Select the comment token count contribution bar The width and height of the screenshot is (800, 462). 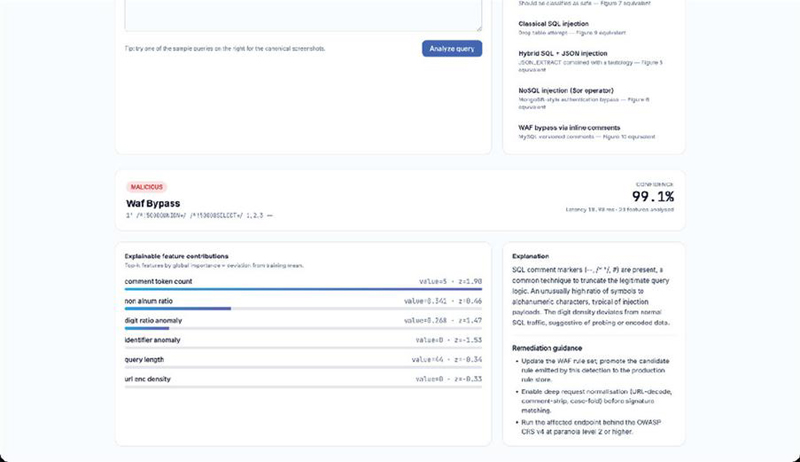(x=303, y=289)
